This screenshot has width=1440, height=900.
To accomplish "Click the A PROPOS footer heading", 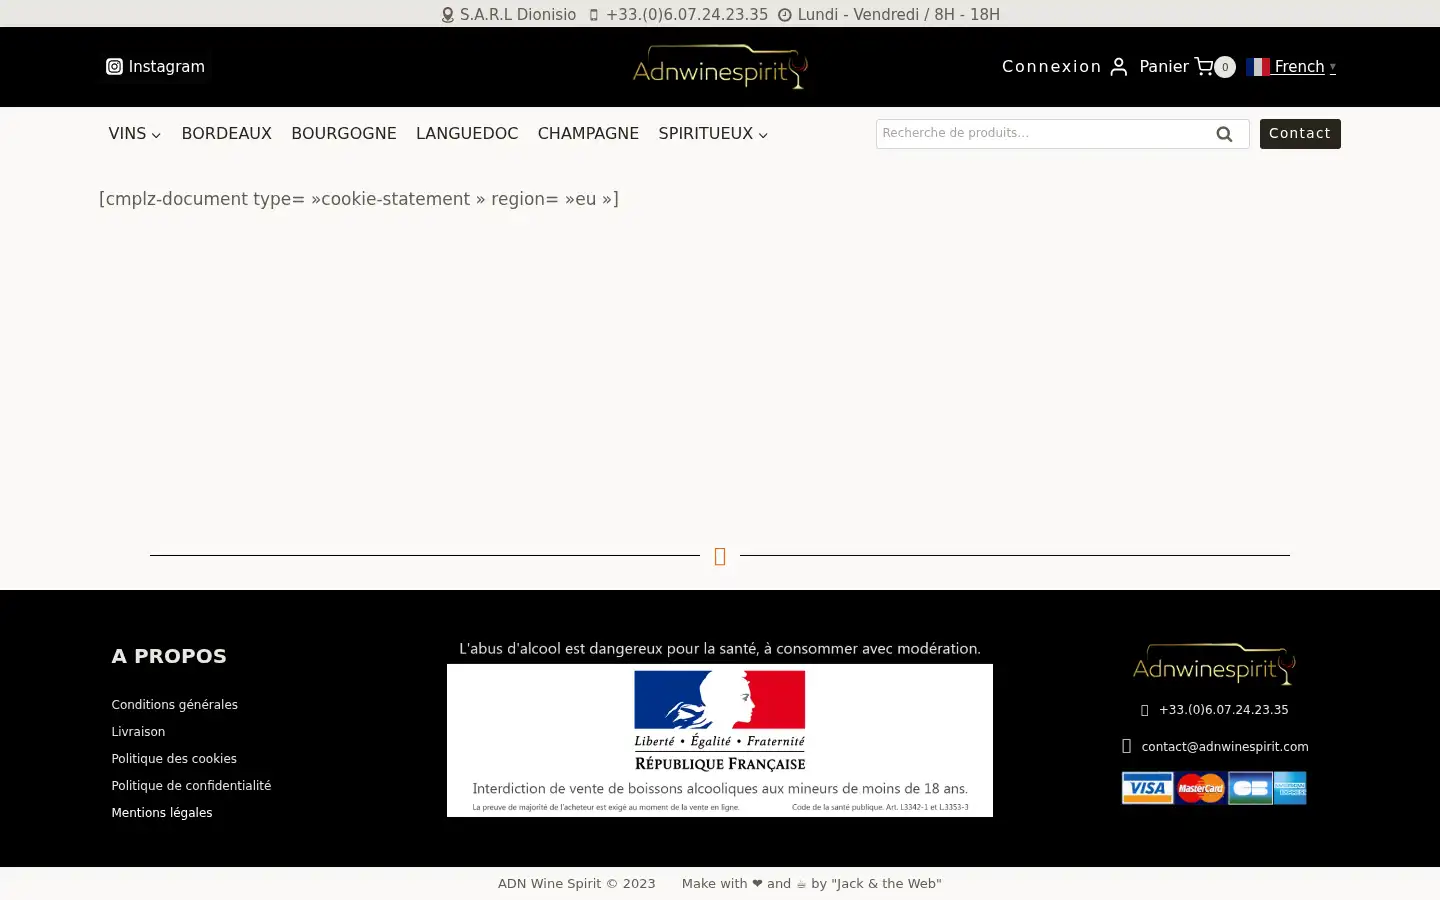I will click(x=169, y=657).
